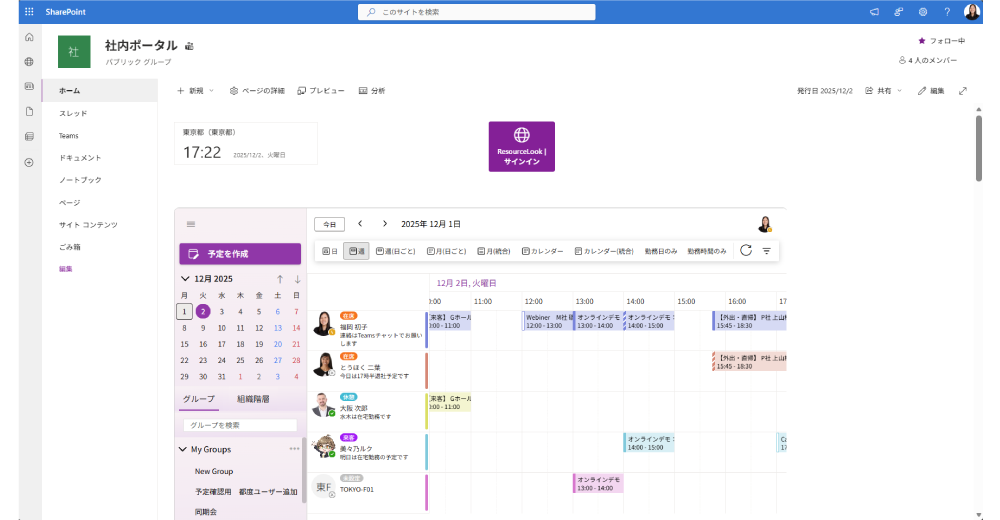
Task: Click the refresh icon in calendar toolbar
Action: (x=746, y=251)
